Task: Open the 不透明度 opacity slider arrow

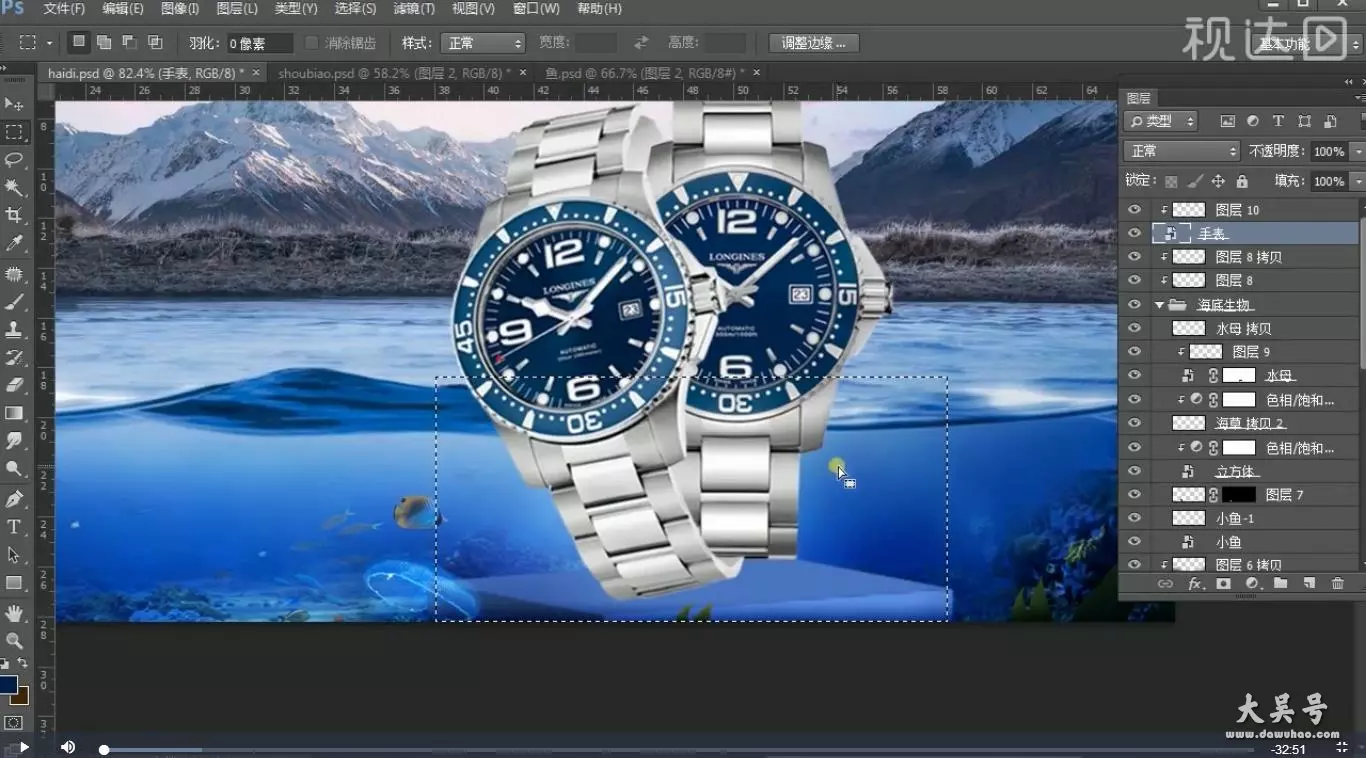Action: [1357, 151]
